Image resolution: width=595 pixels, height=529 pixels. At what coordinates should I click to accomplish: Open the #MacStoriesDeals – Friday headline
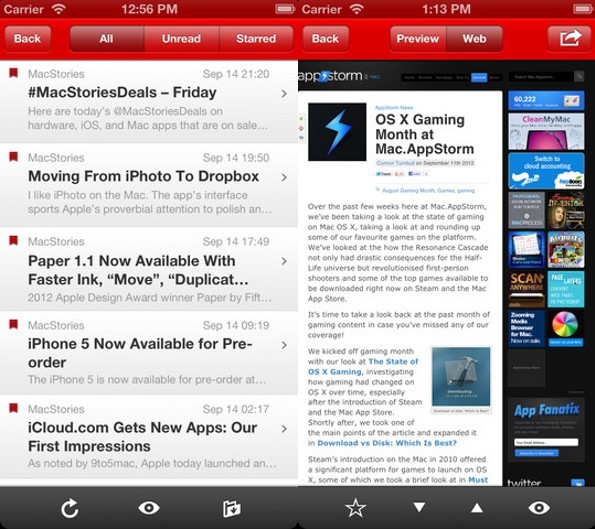tap(122, 93)
